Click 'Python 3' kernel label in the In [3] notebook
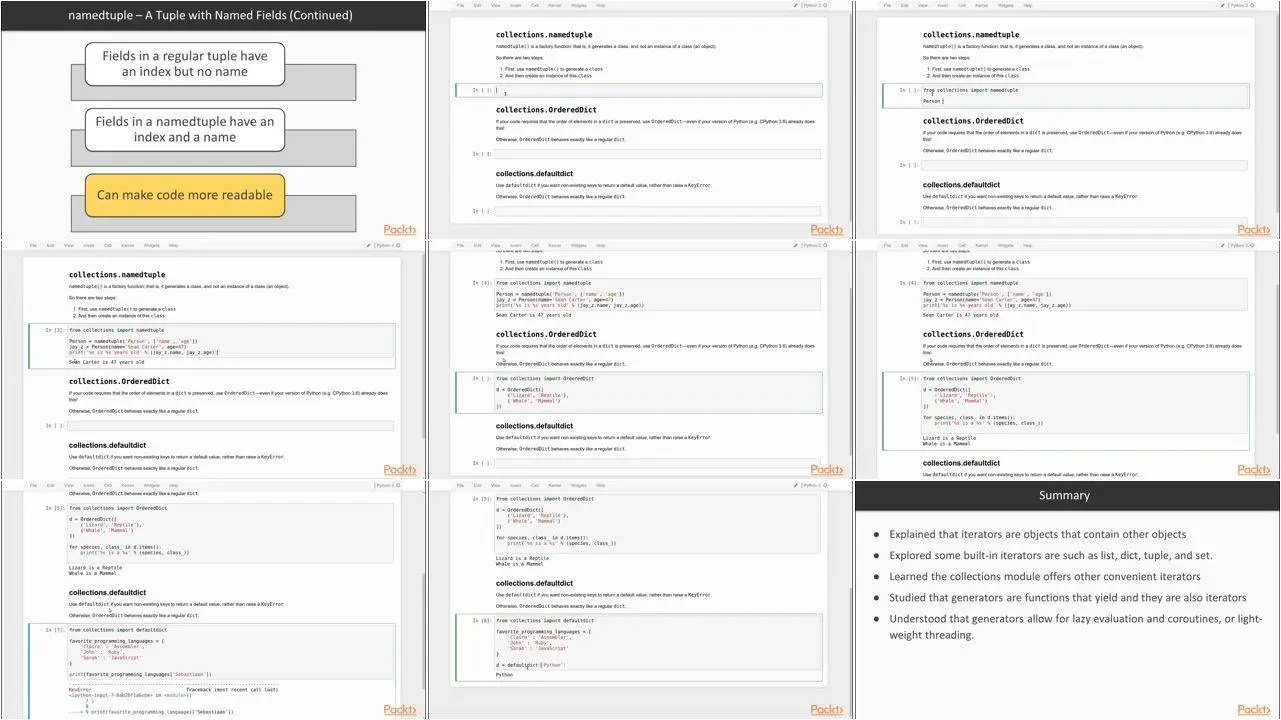This screenshot has width=1281, height=720. coord(386,245)
